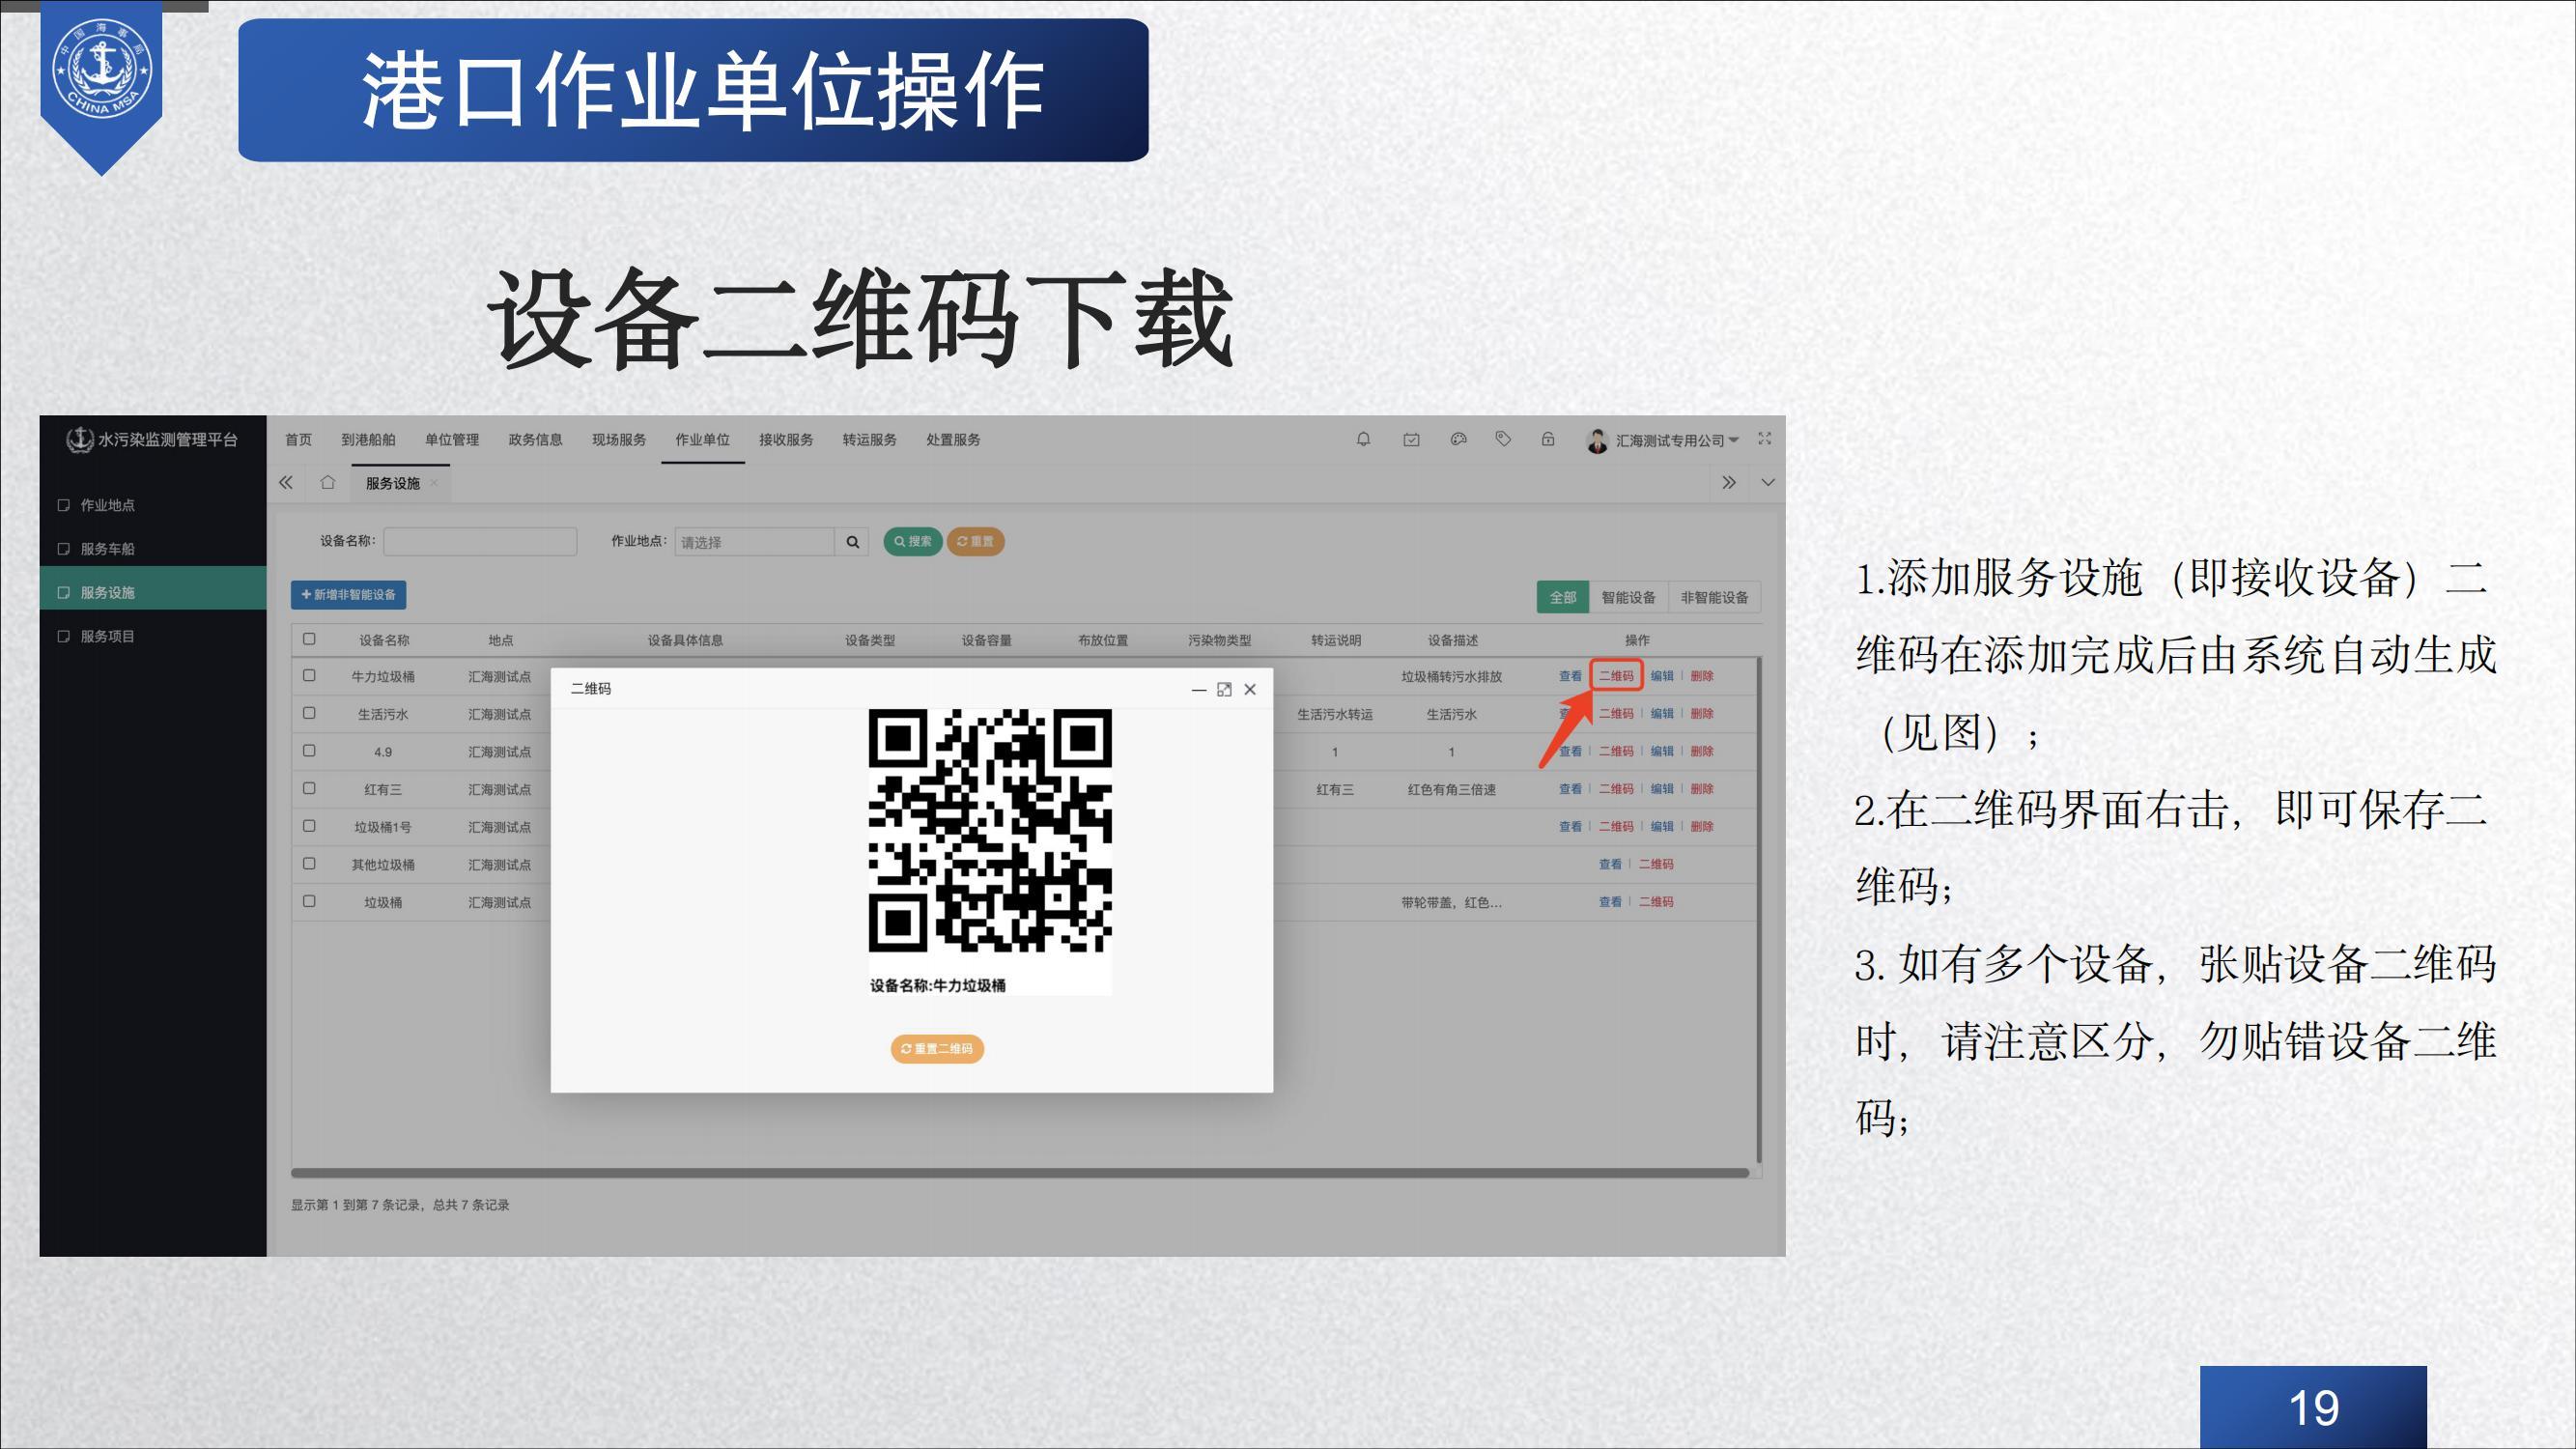Click 新增非智能设备 button

[x=348, y=595]
